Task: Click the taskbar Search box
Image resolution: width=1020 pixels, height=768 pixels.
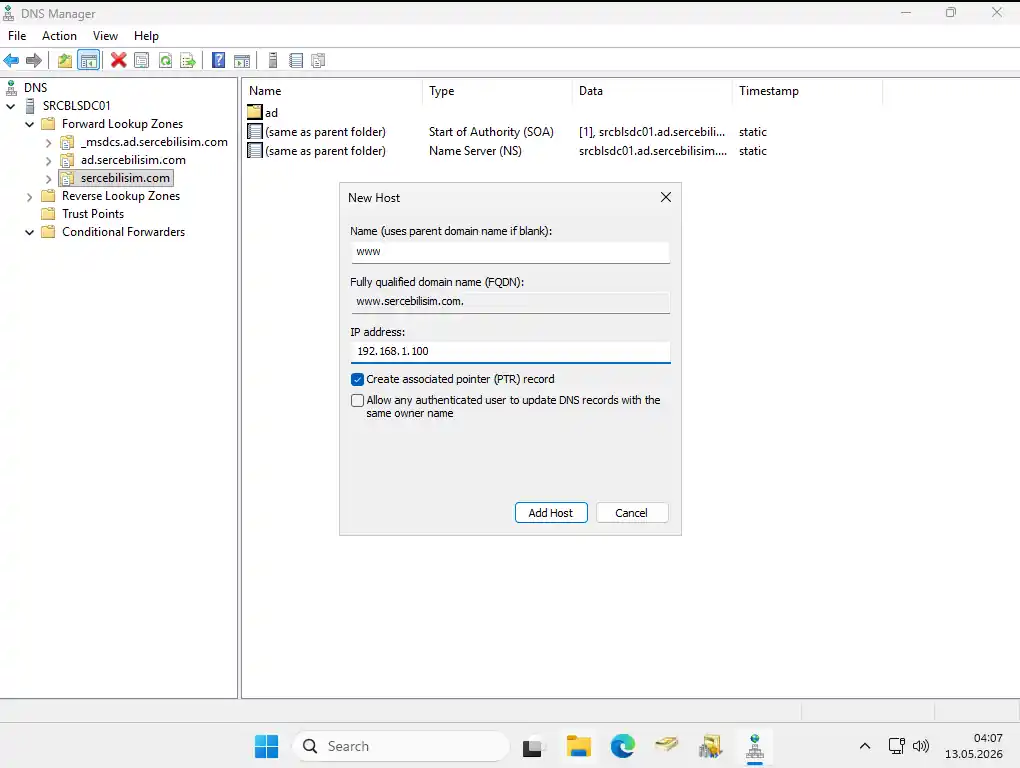Action: point(401,746)
